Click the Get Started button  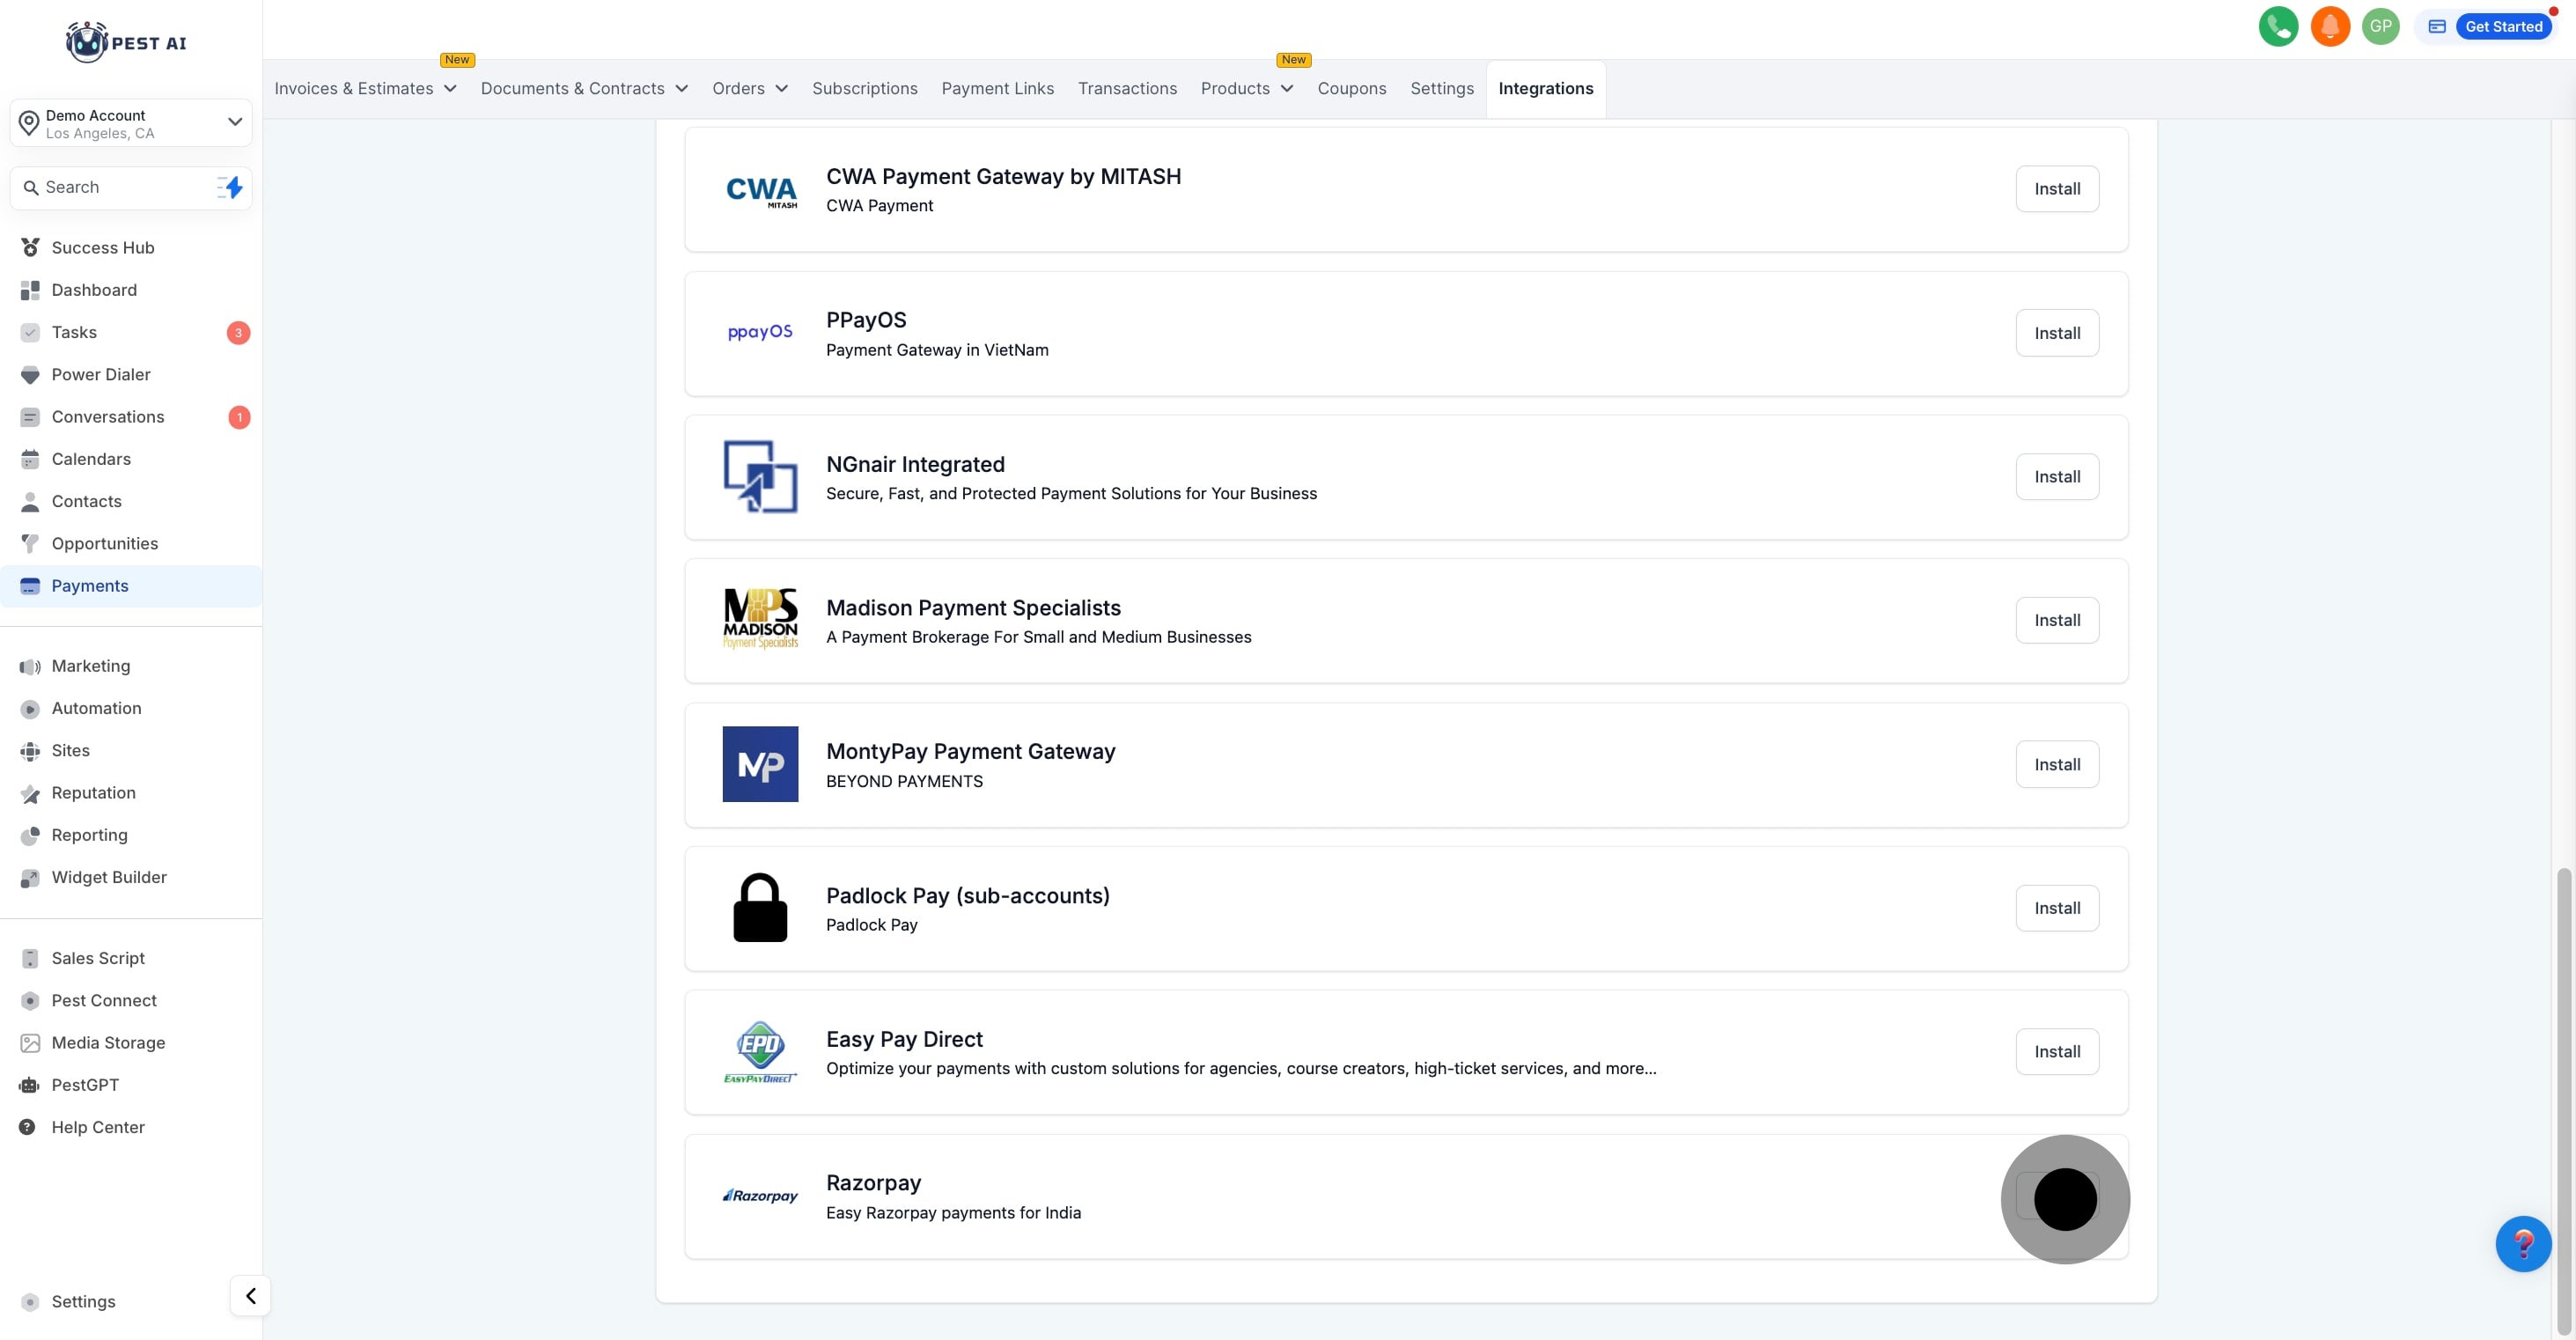coord(2502,27)
